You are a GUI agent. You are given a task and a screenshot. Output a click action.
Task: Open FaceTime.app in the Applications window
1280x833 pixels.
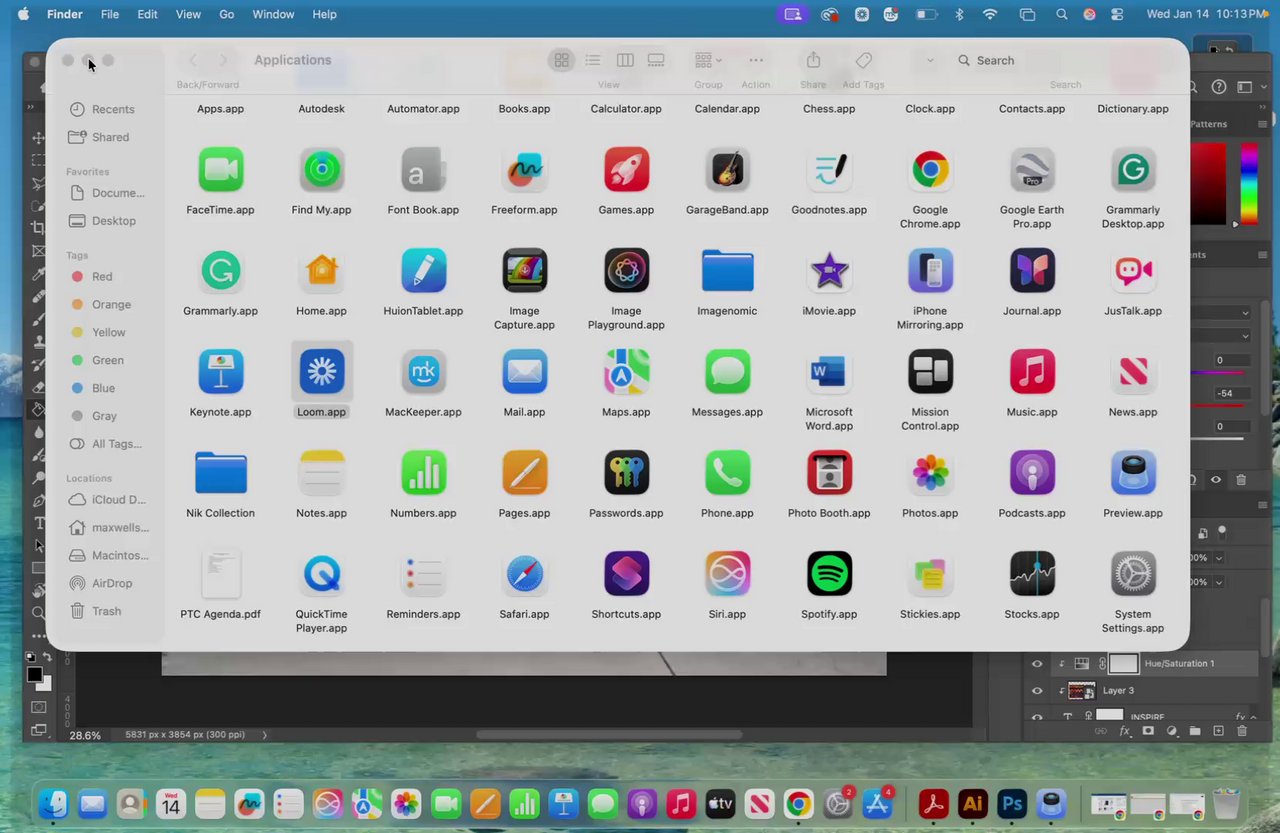(220, 170)
